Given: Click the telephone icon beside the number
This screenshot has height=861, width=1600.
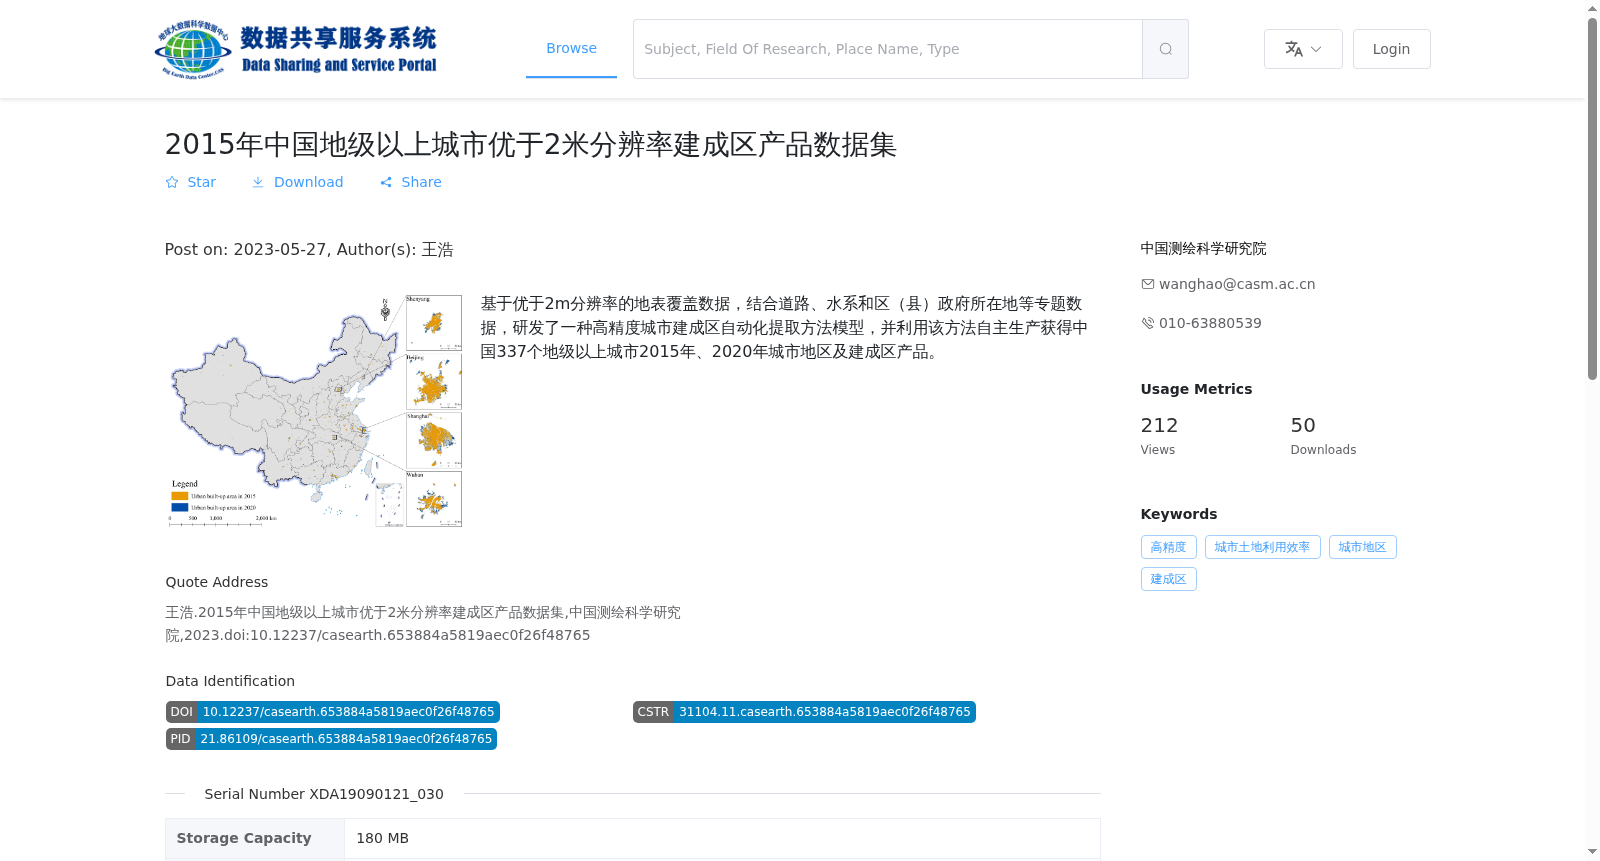Looking at the screenshot, I should 1148,323.
